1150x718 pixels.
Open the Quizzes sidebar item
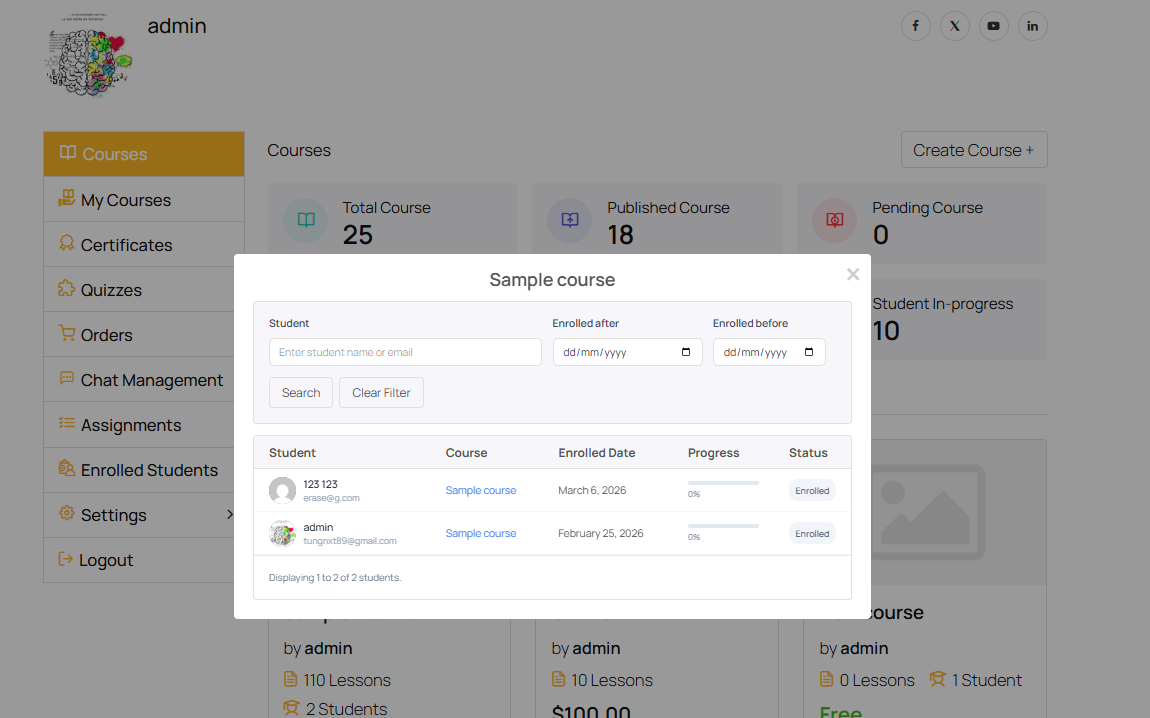point(111,290)
